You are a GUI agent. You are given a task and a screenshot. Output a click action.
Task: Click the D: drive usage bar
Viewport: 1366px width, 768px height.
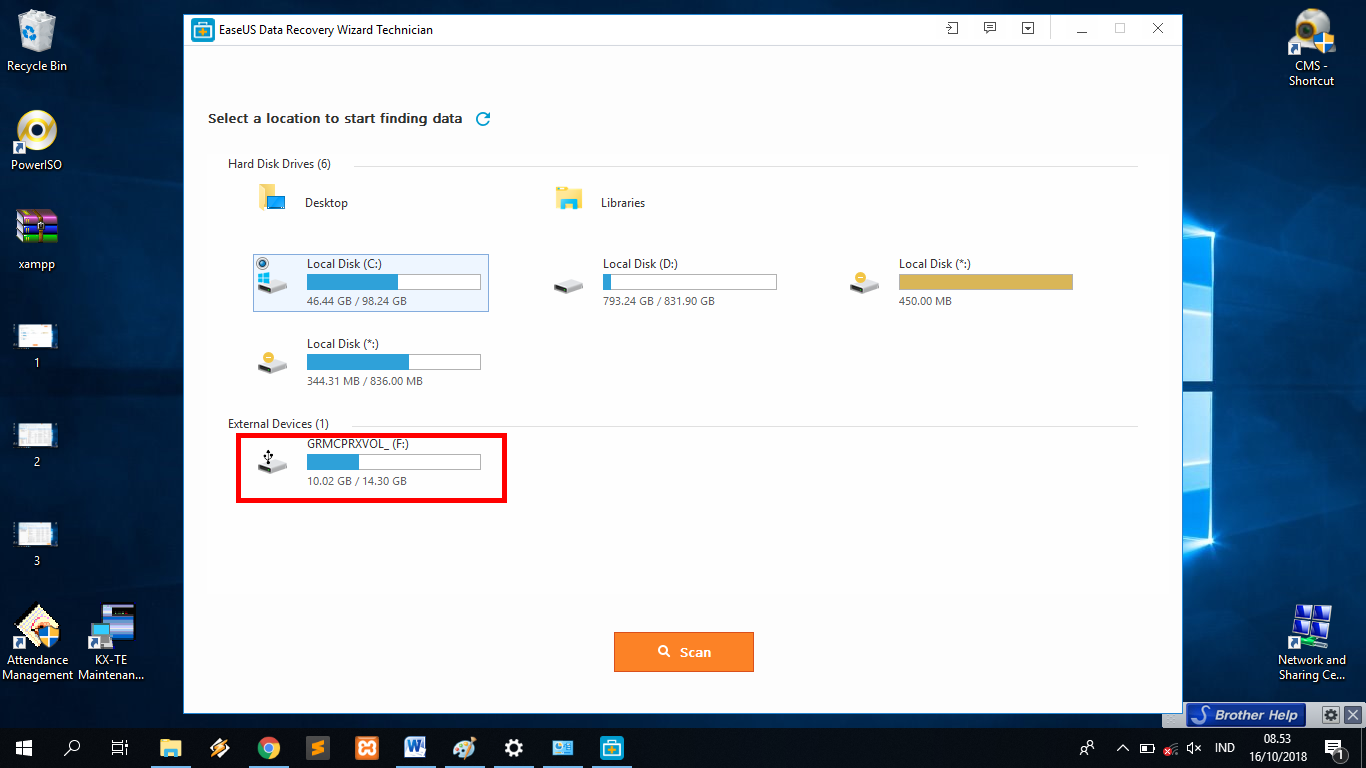pyautogui.click(x=689, y=282)
